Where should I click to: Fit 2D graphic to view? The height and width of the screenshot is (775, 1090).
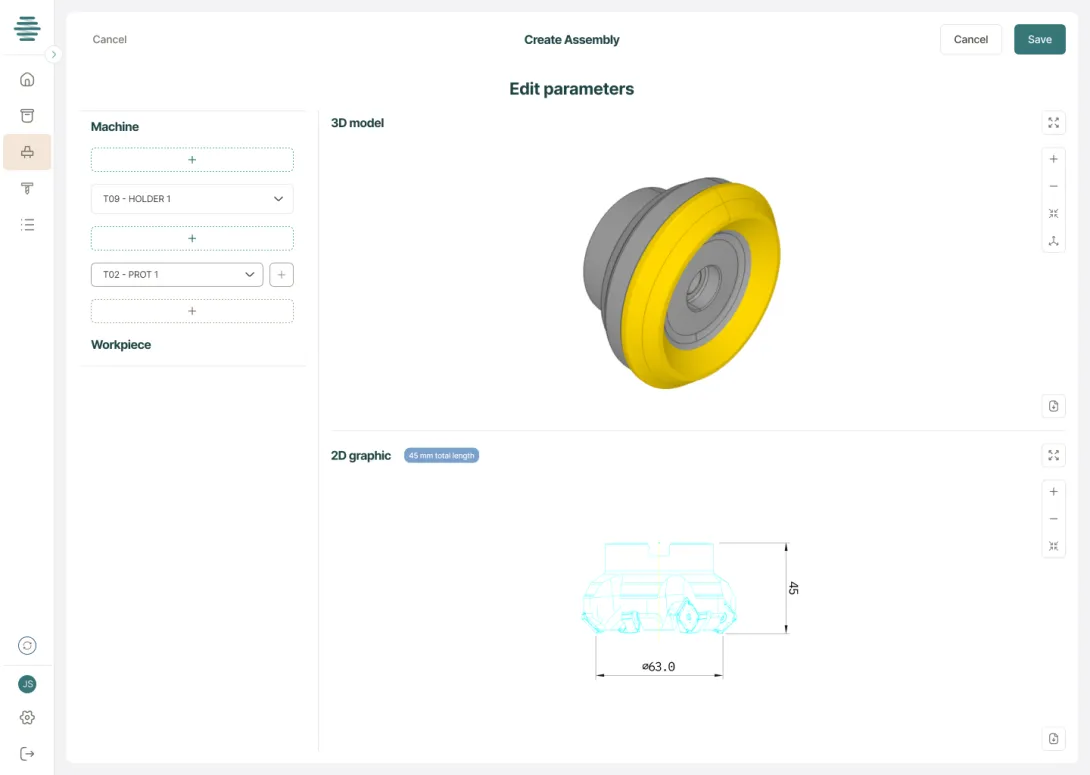point(1053,546)
